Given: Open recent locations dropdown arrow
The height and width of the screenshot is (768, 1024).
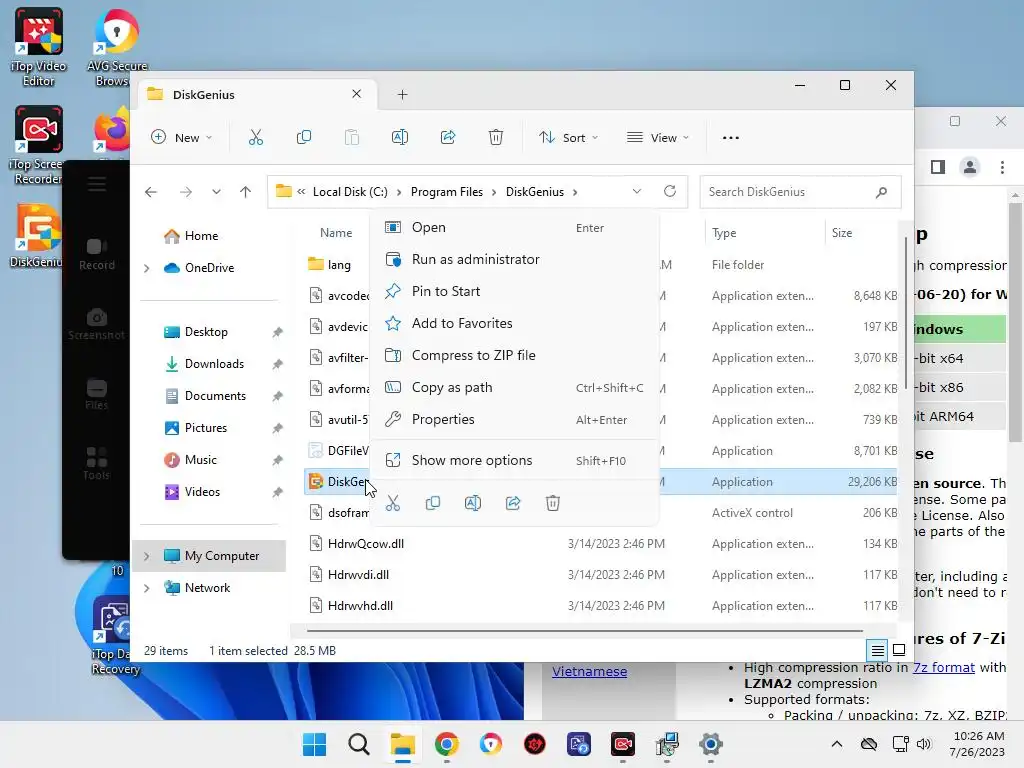Looking at the screenshot, I should coord(216,192).
